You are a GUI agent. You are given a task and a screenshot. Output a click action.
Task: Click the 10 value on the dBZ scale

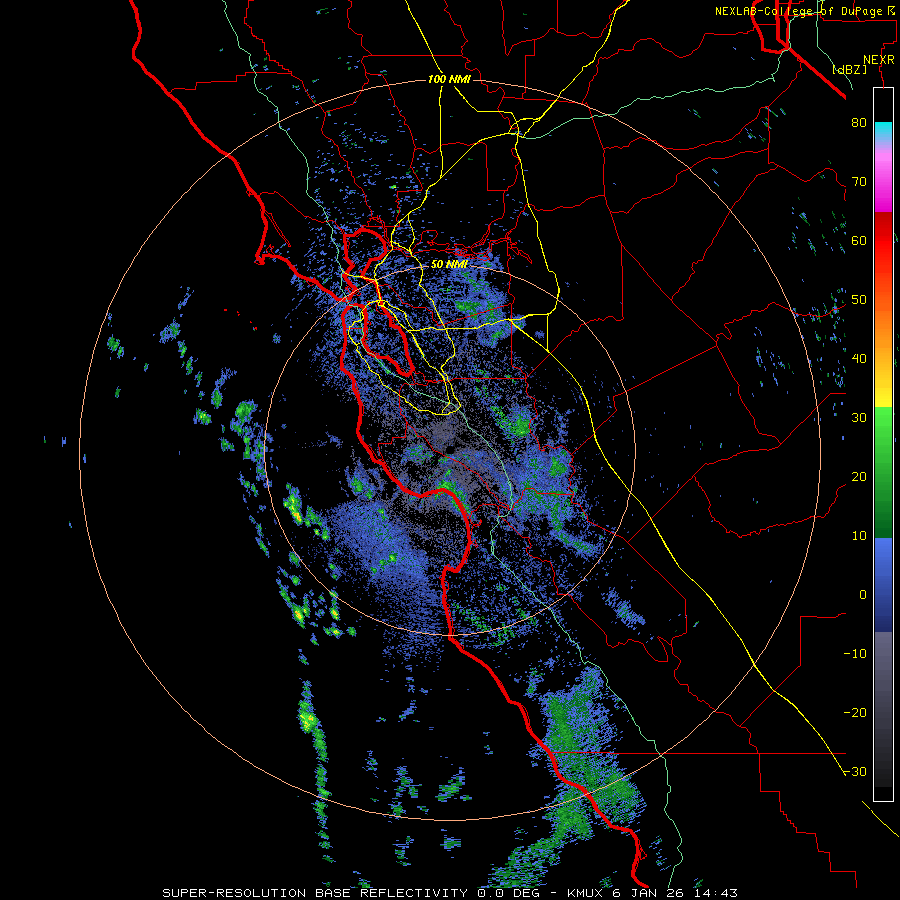pos(859,536)
